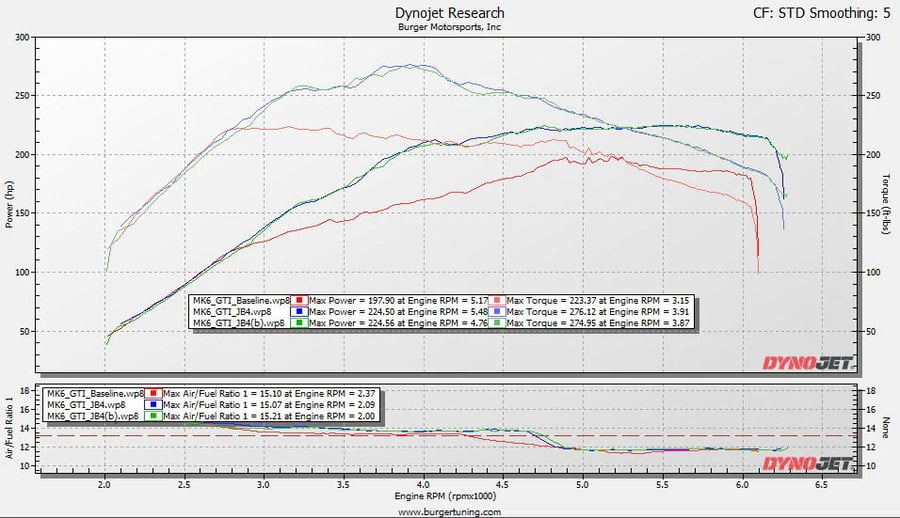The height and width of the screenshot is (518, 900).
Task: Click the Power (hp) axis label
Action: click(9, 204)
